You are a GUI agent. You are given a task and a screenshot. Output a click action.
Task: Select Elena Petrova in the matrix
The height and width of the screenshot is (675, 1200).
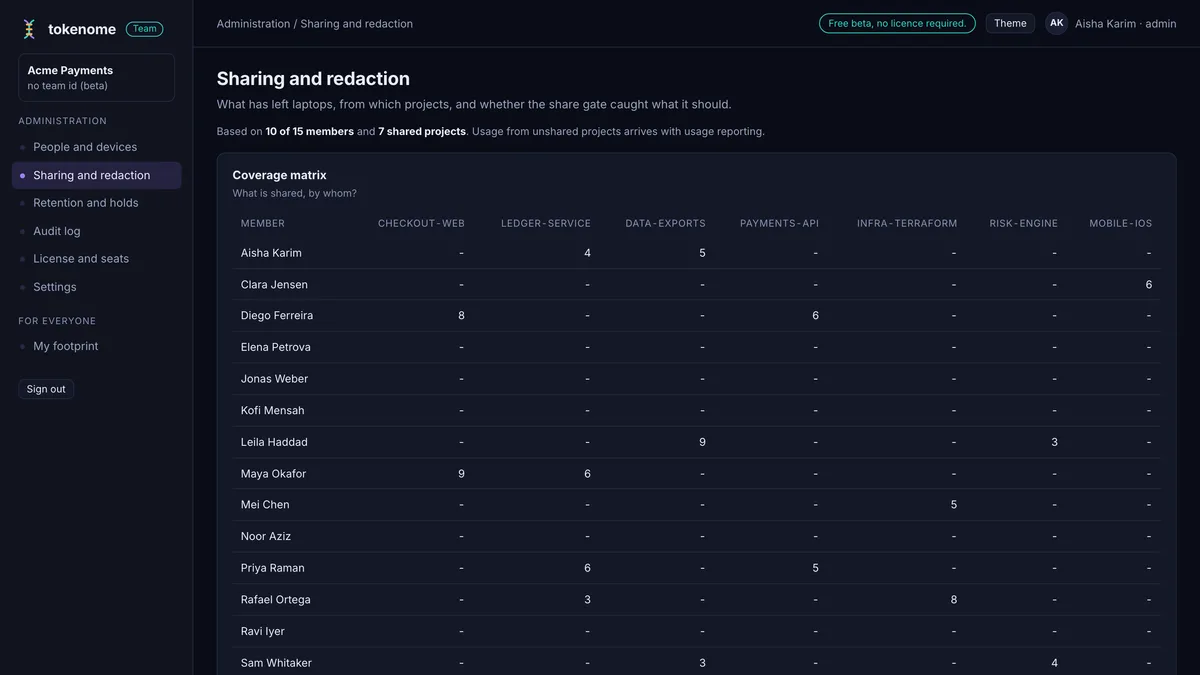(x=276, y=348)
